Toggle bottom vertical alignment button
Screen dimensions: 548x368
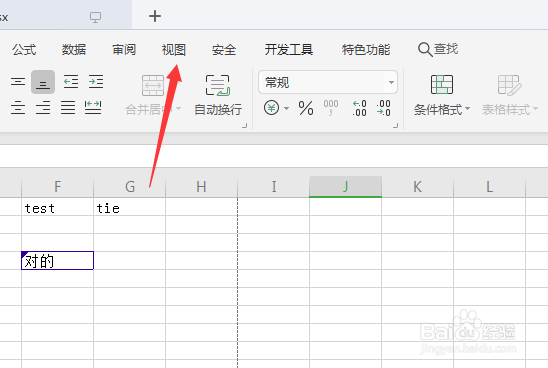coord(43,82)
